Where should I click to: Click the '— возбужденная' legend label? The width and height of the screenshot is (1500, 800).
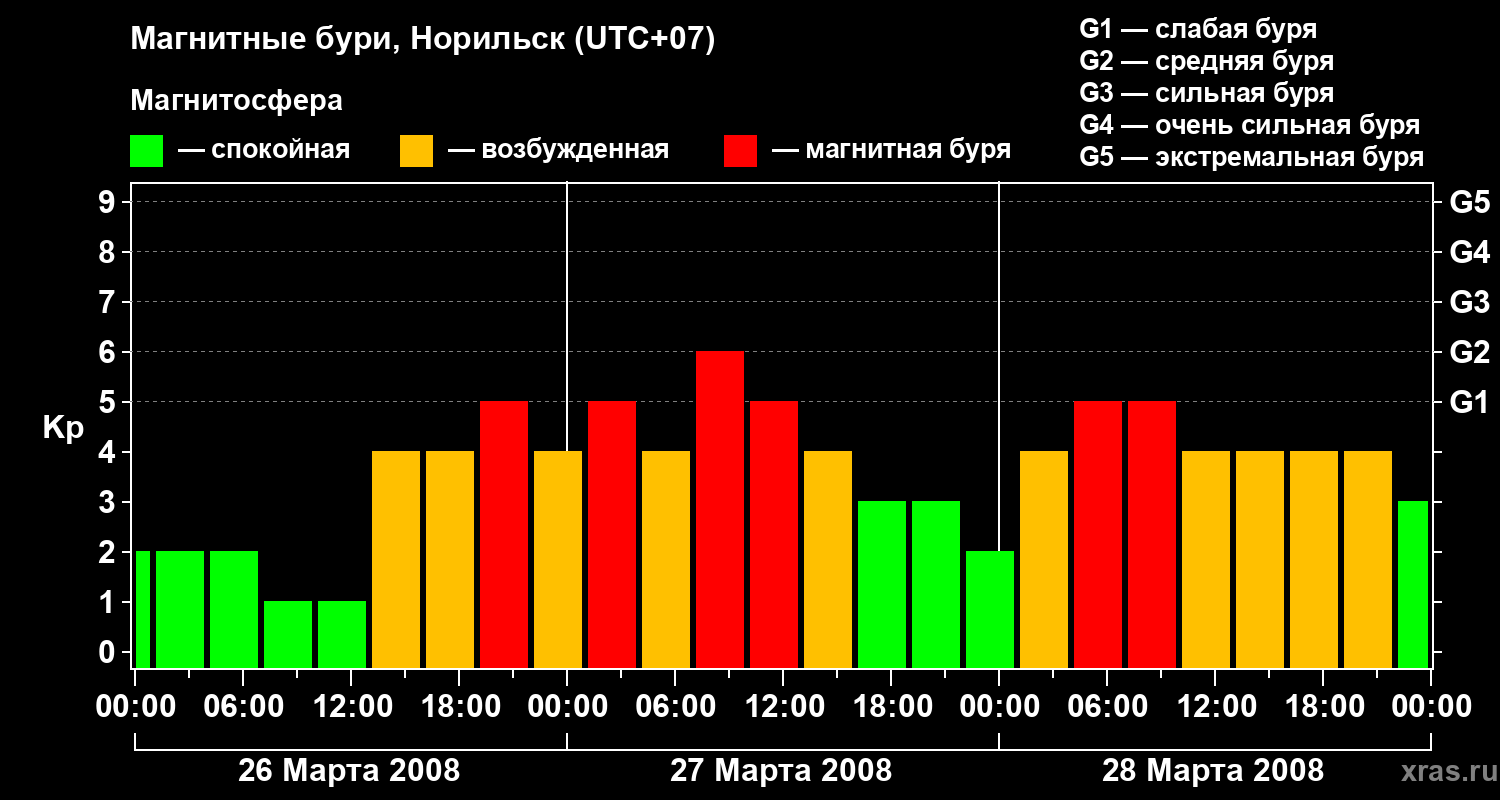[559, 150]
